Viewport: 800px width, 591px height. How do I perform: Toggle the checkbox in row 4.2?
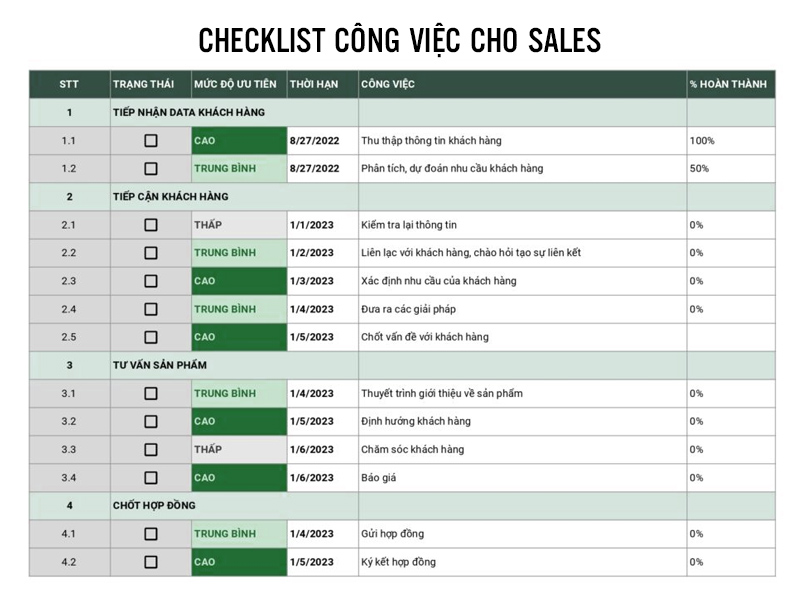pyautogui.click(x=151, y=562)
